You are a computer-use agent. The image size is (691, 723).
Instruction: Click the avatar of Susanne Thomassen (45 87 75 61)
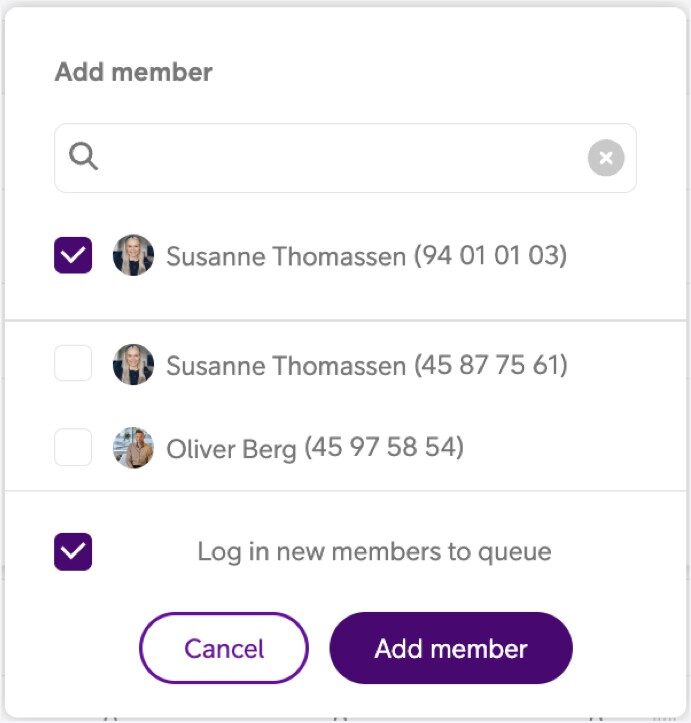133,365
